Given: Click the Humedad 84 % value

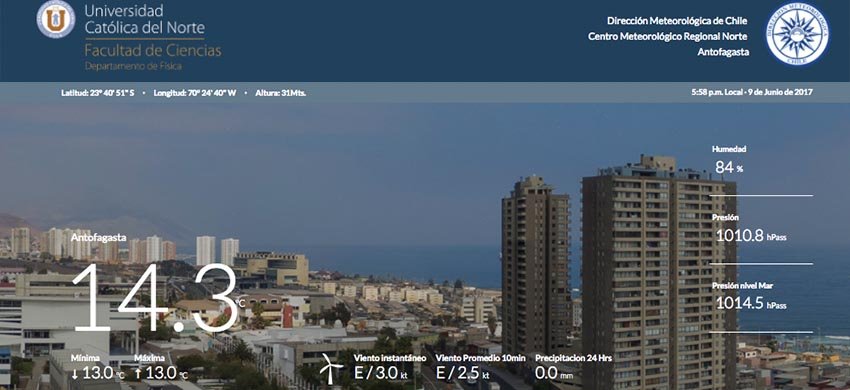Looking at the screenshot, I should 729,168.
